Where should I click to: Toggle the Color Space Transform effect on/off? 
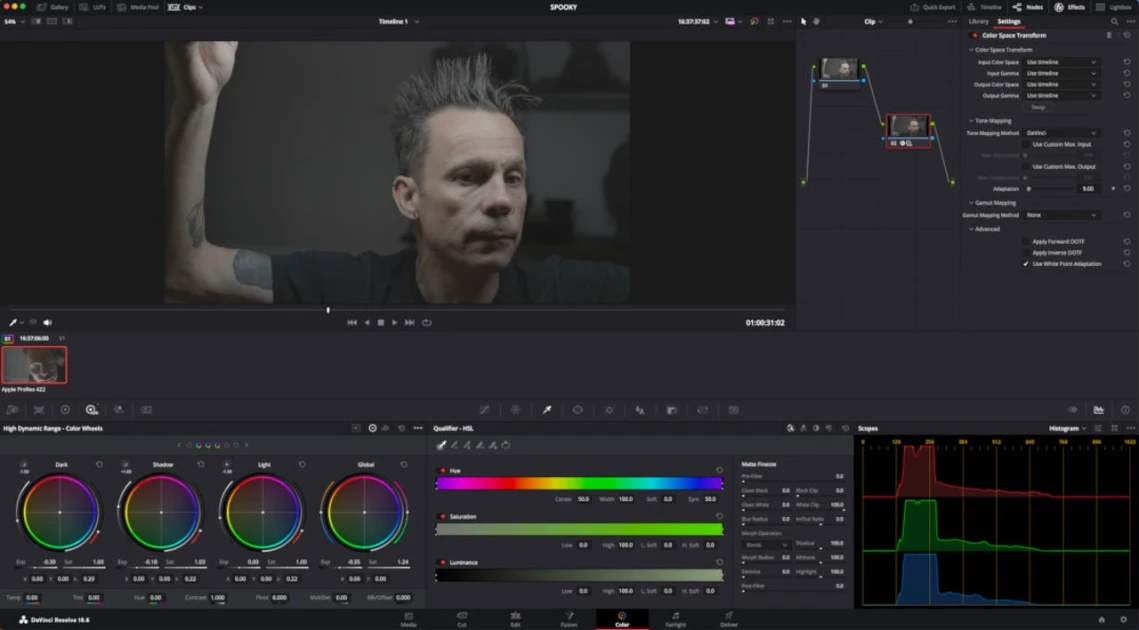tap(974, 36)
